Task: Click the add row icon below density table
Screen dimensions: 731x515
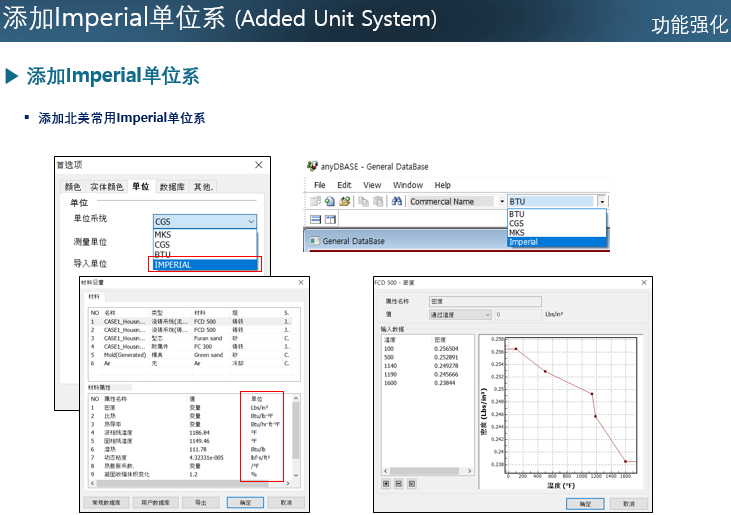Action: click(x=386, y=483)
